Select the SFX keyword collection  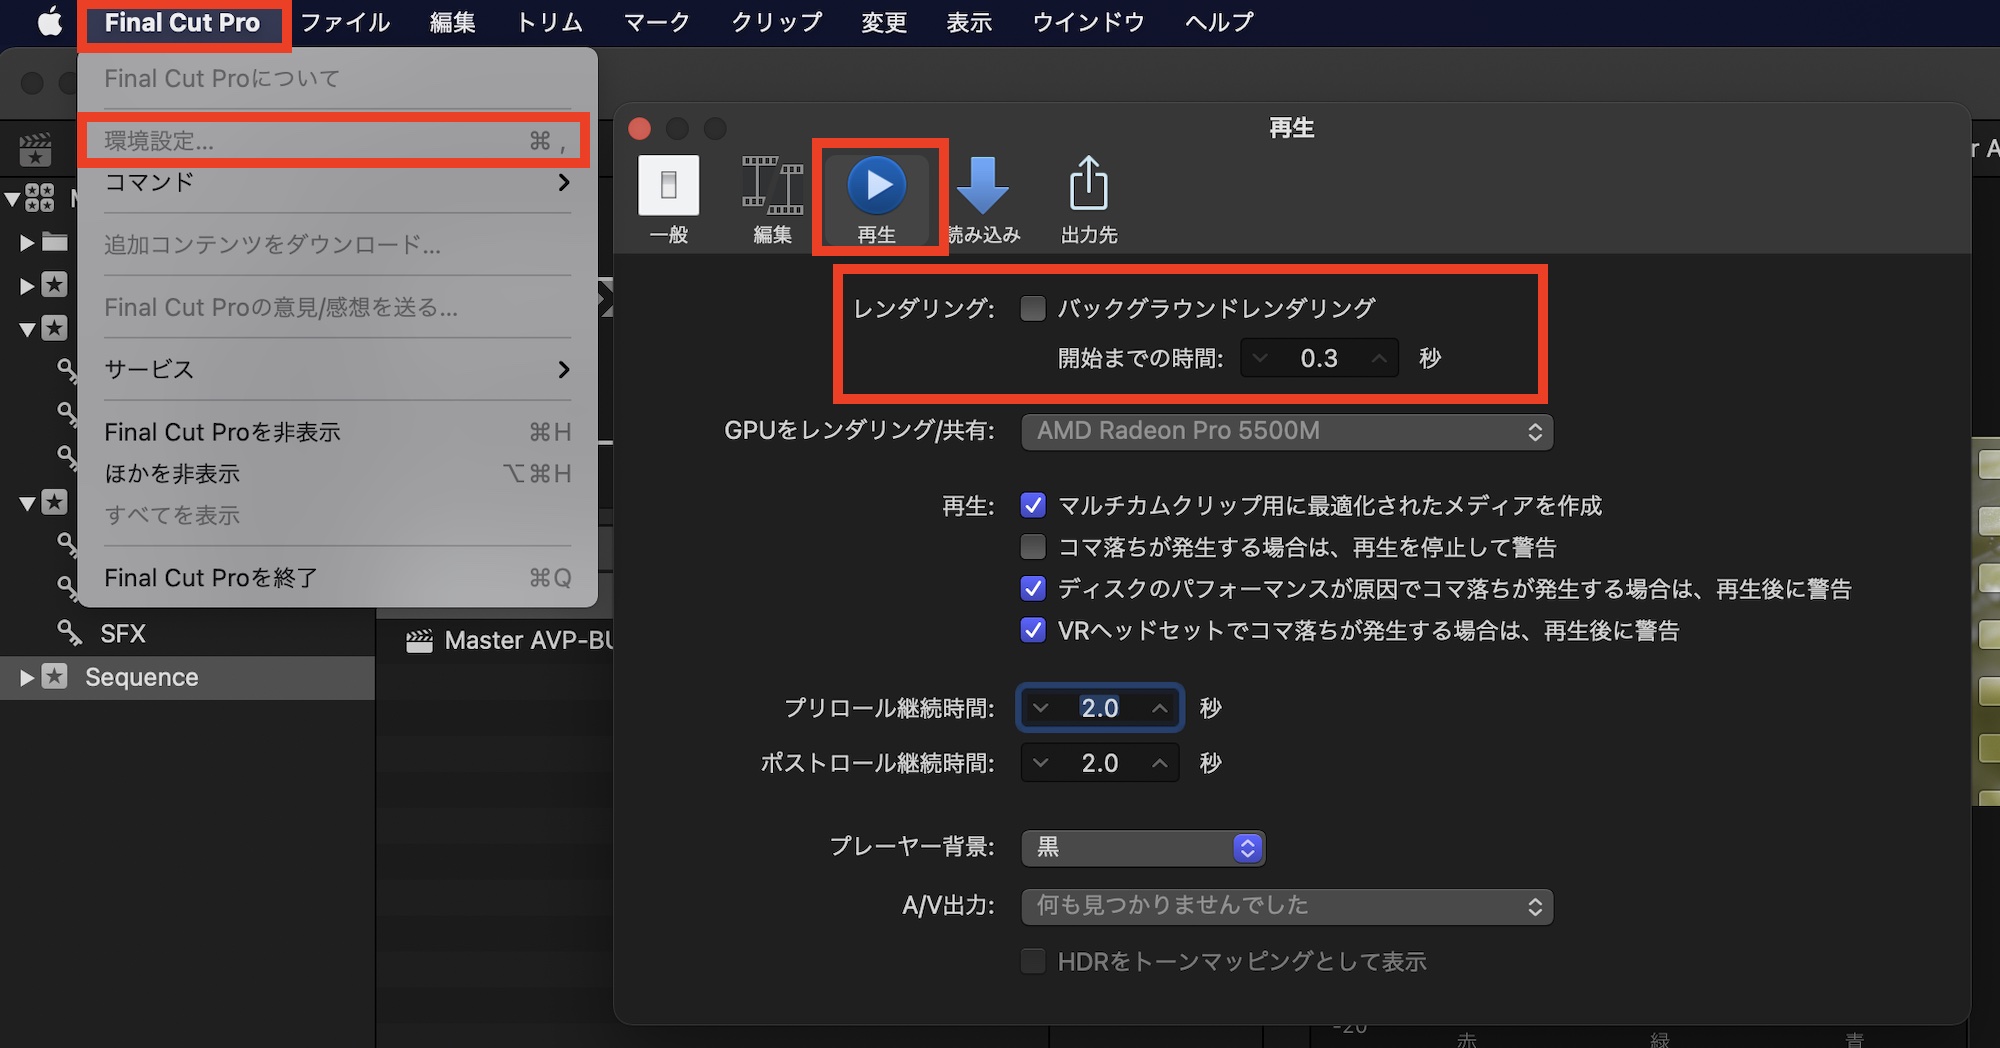pos(123,634)
